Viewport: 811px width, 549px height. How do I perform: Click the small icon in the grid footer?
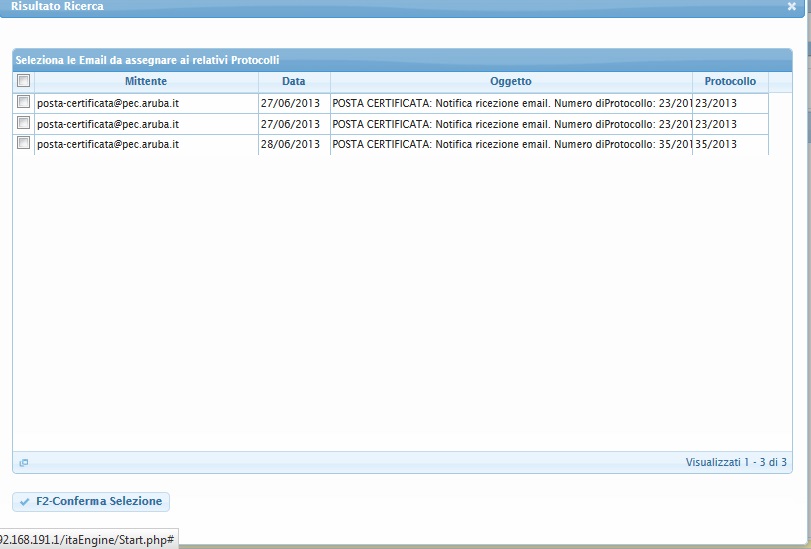click(x=24, y=463)
